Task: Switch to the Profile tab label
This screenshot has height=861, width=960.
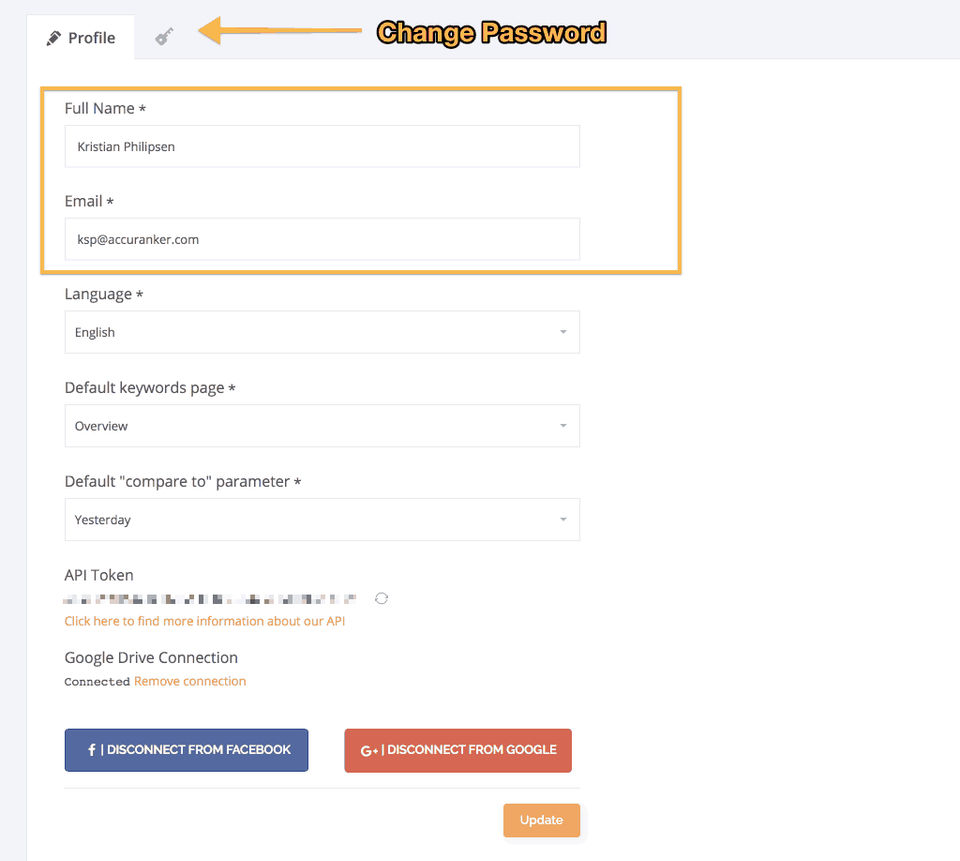Action: pyautogui.click(x=92, y=38)
